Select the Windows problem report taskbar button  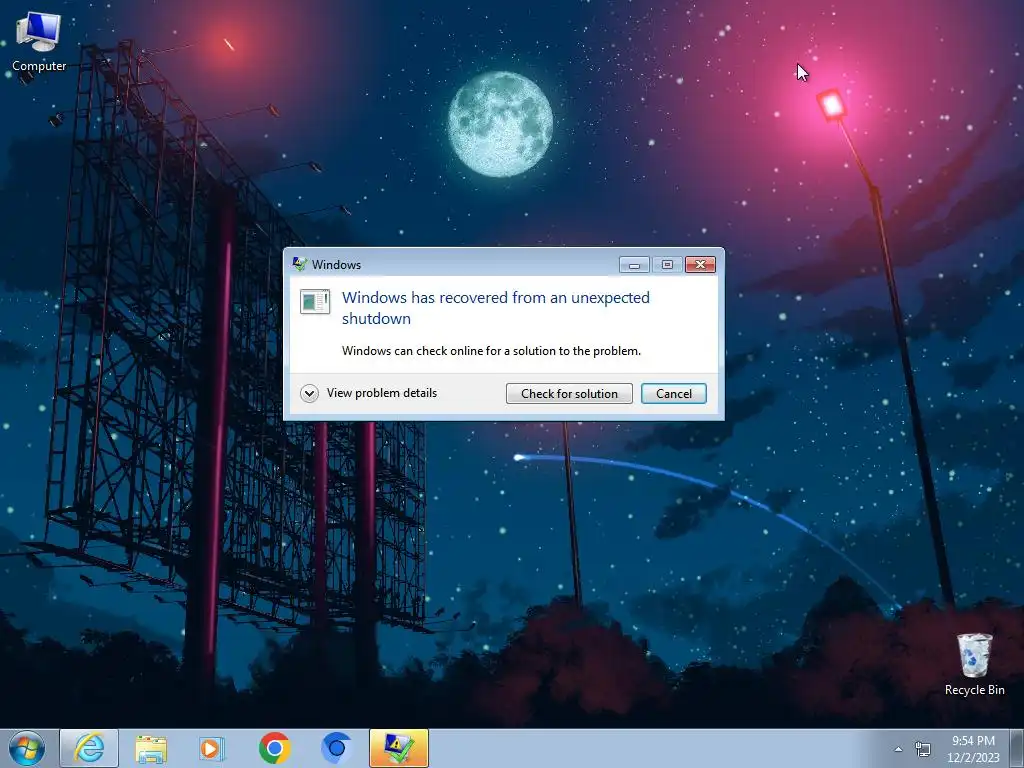398,748
